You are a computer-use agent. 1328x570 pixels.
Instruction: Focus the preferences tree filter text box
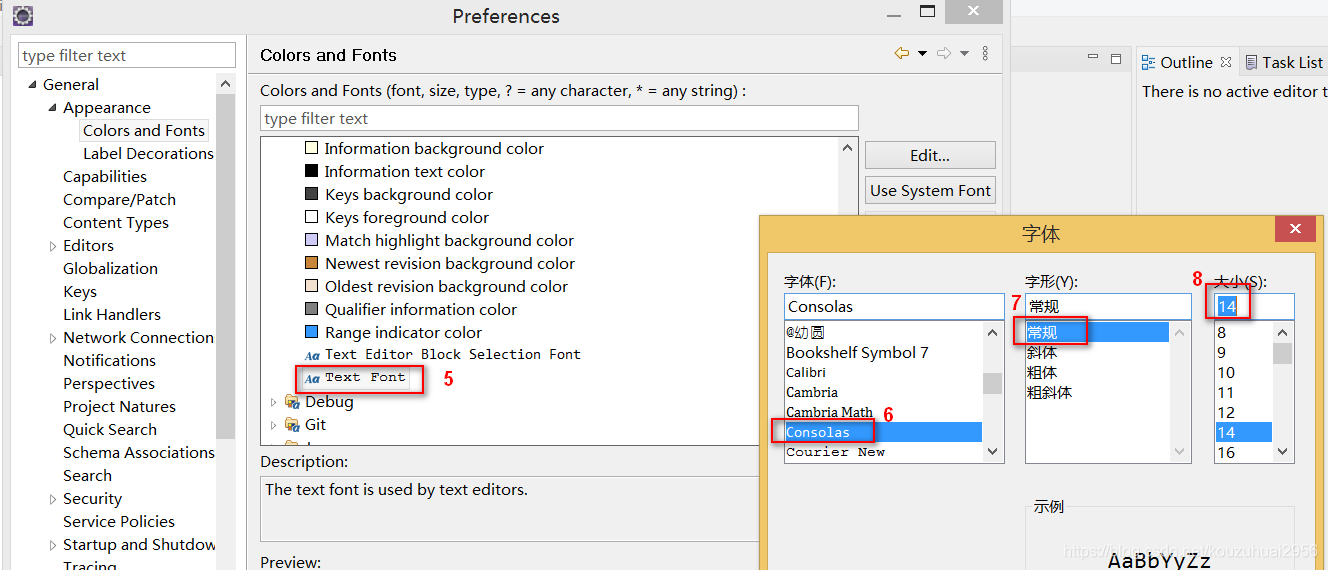pos(127,55)
